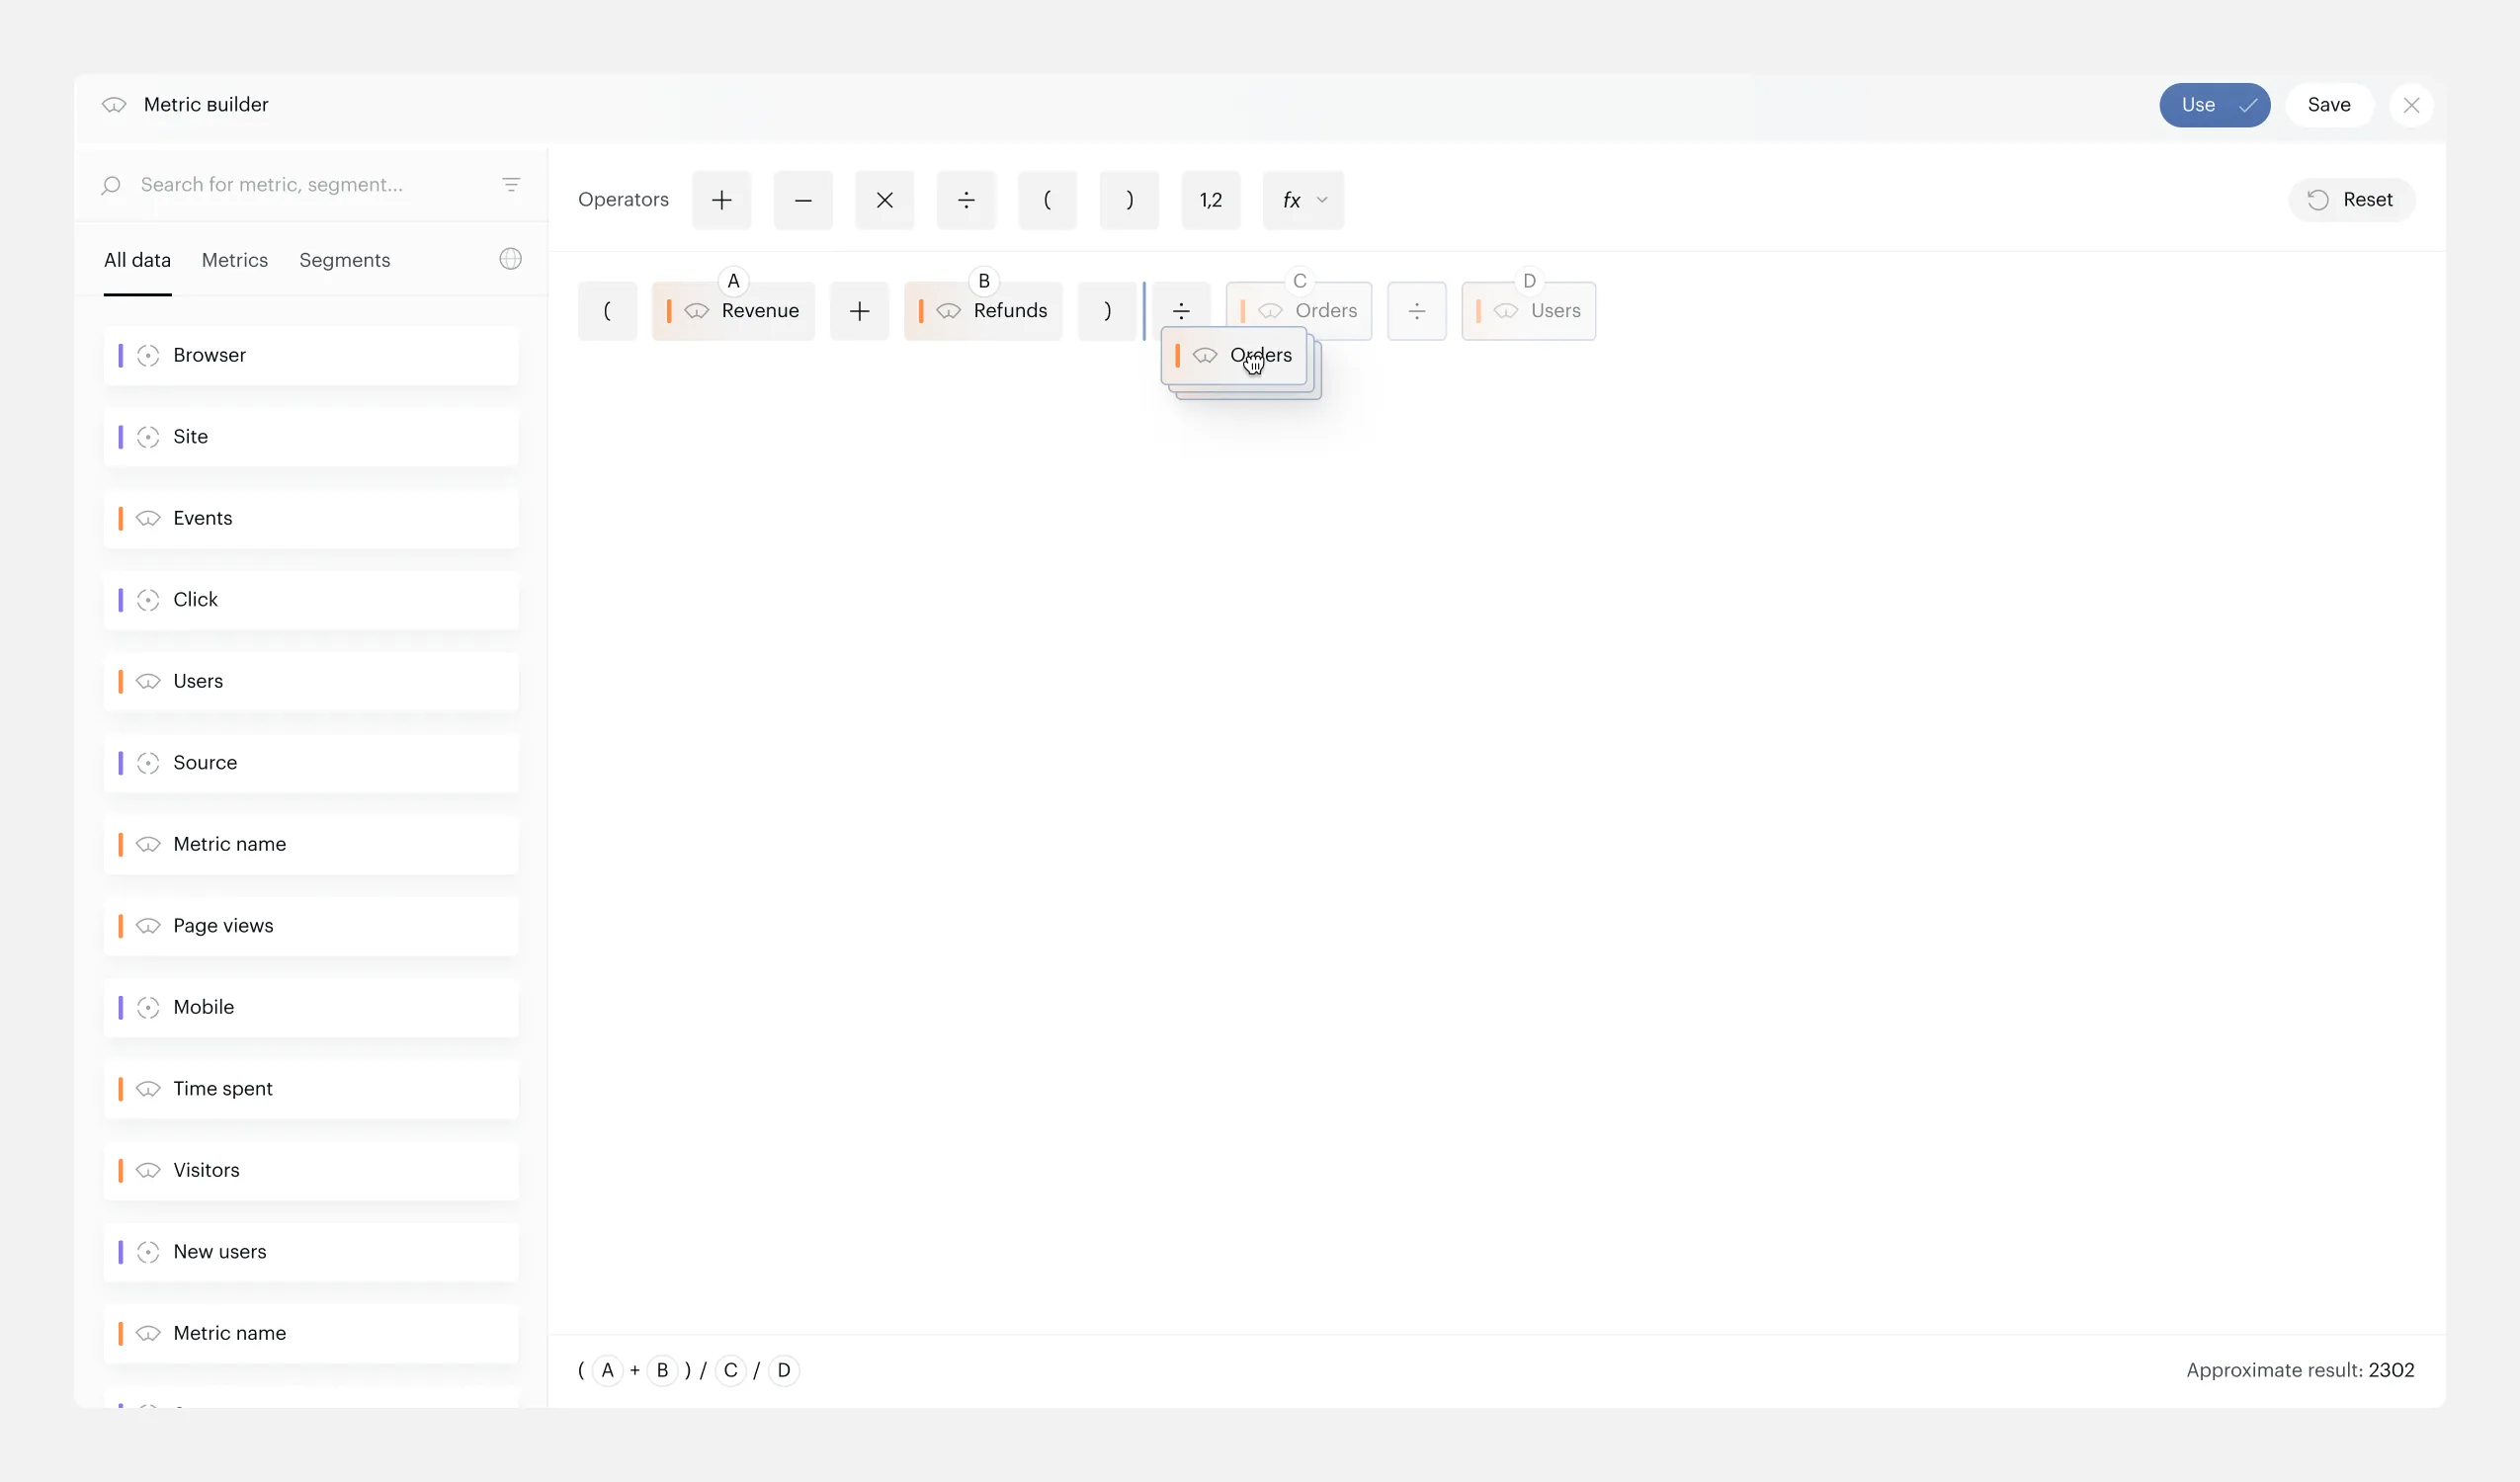Click the segment icon on the Mobile row
The width and height of the screenshot is (2520, 1482).
pyautogui.click(x=148, y=1008)
